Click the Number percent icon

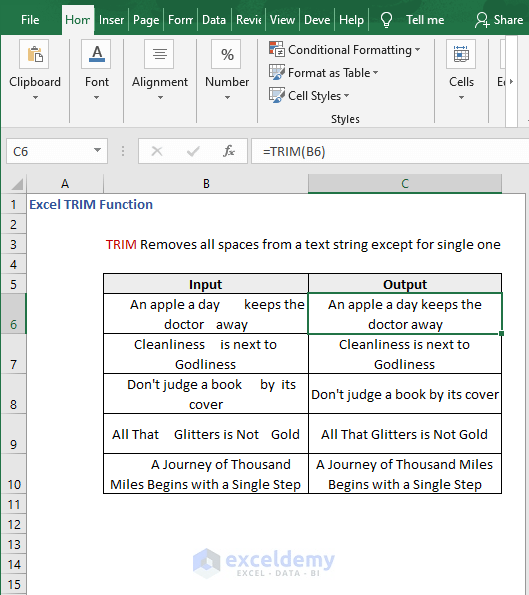[227, 54]
